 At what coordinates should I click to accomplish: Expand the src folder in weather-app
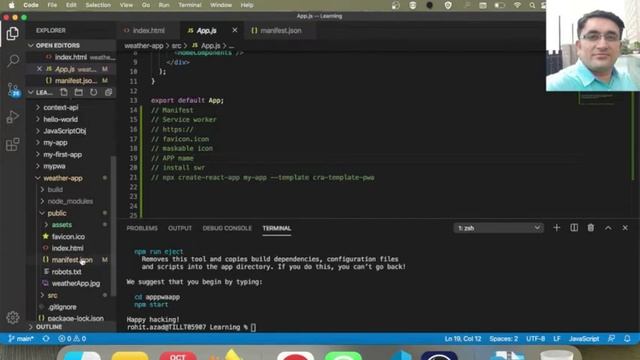click(52, 295)
